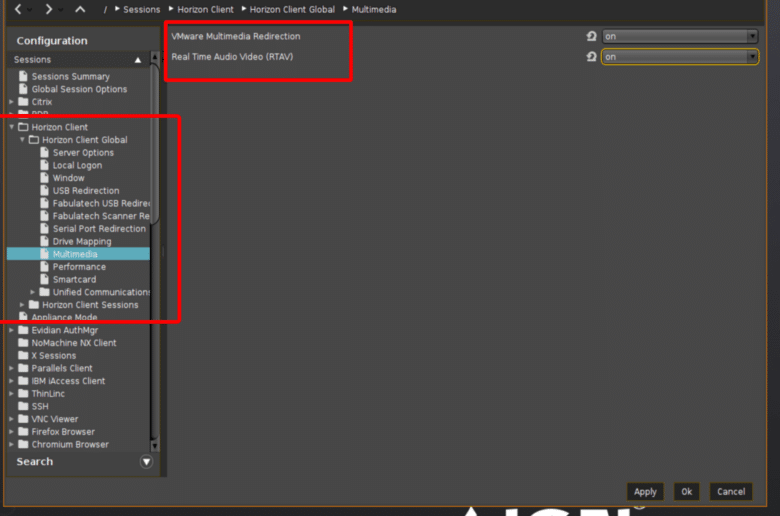
Task: Select Appliance Mode tree item
Action: 64,317
